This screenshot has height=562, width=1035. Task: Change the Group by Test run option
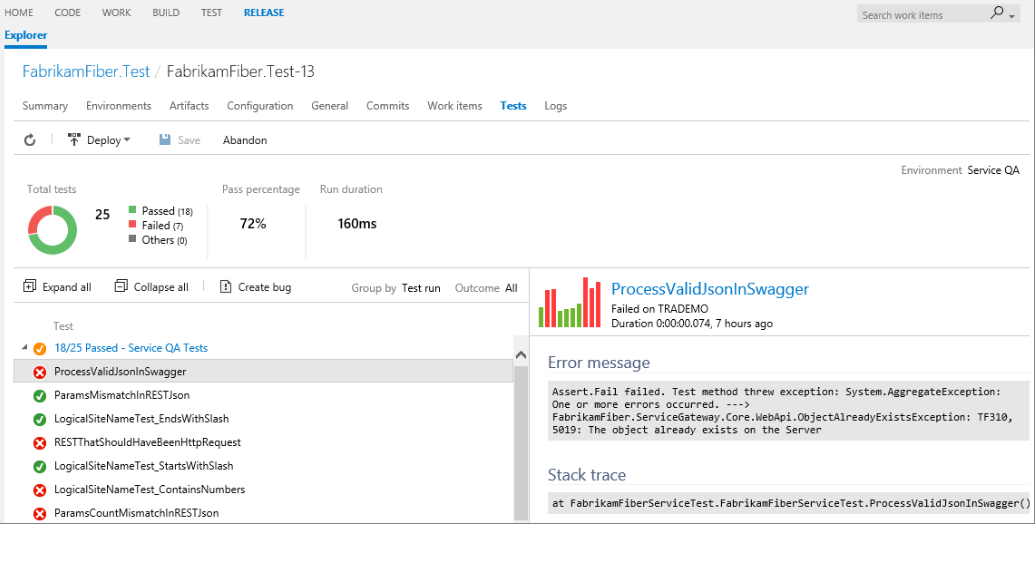pos(420,288)
